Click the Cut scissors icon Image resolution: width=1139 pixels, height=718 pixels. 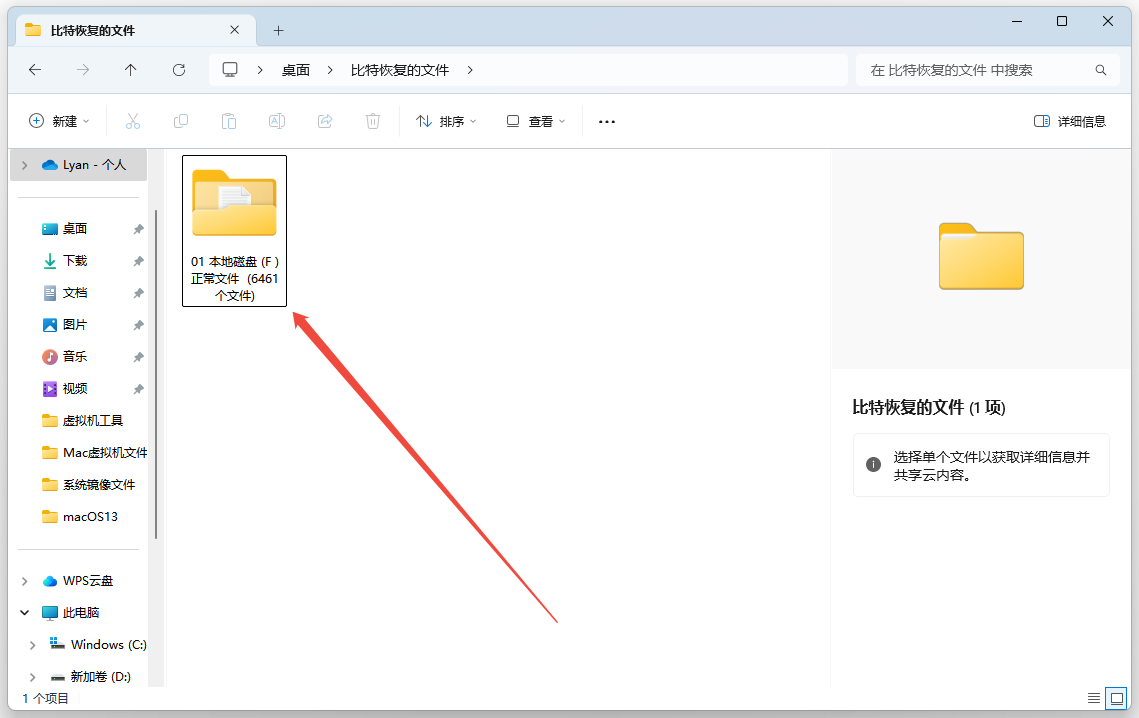point(133,121)
